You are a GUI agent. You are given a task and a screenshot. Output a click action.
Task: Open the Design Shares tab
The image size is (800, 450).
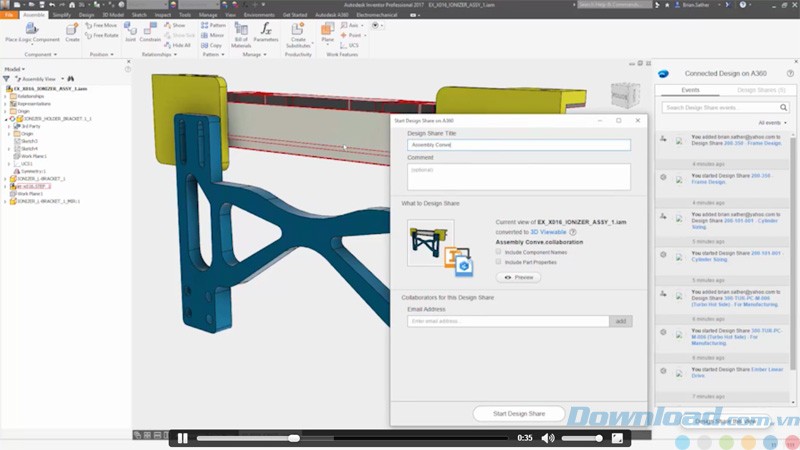759,90
